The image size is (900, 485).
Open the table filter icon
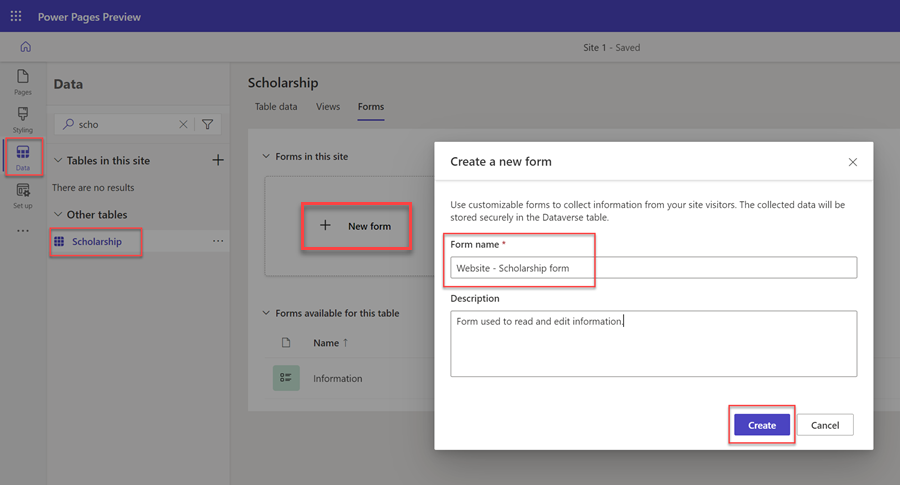point(208,125)
